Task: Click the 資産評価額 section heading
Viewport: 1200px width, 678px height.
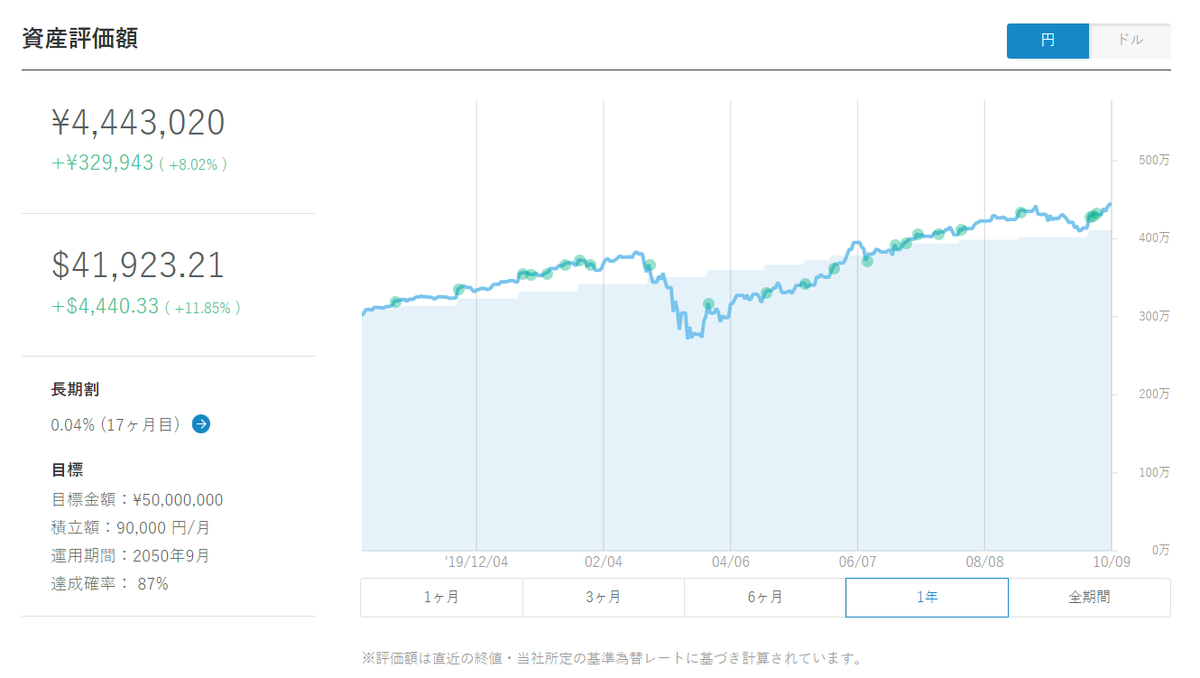Action: tap(79, 39)
